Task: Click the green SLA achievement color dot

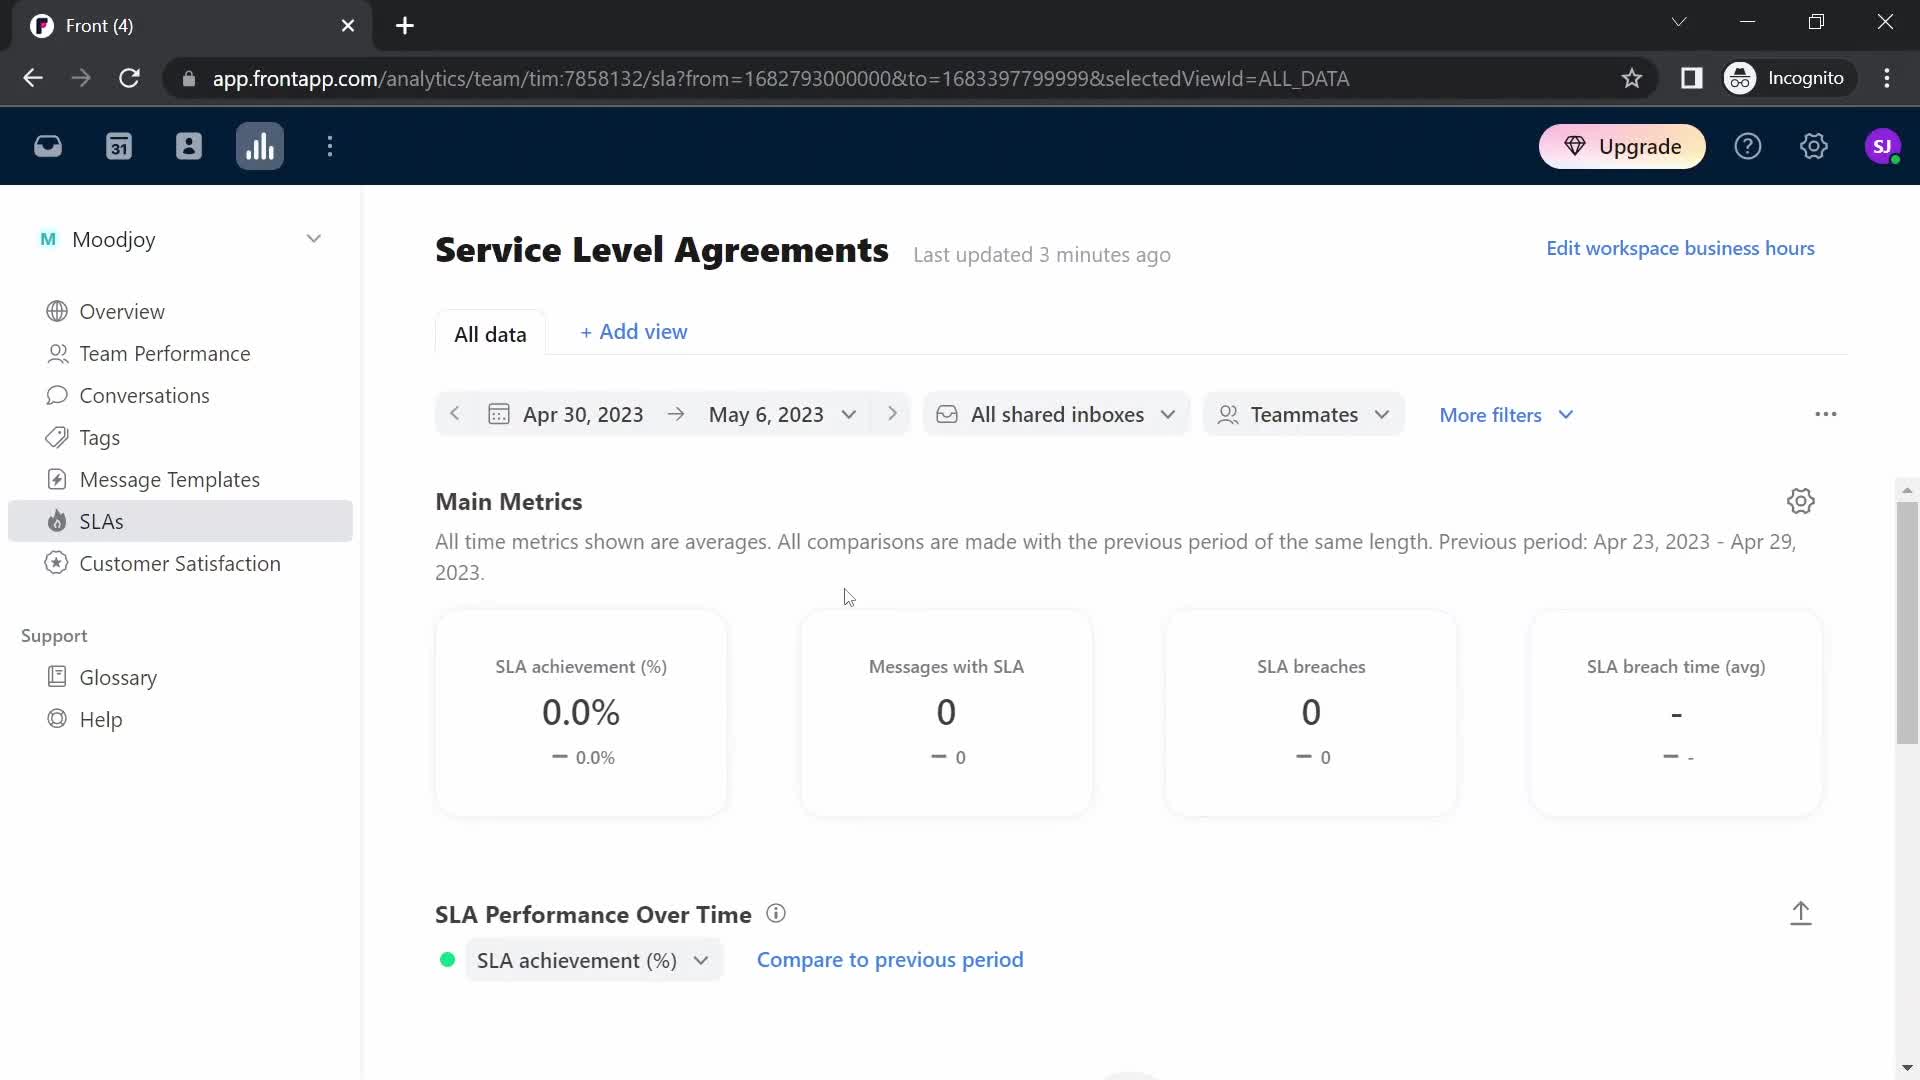Action: [448, 960]
